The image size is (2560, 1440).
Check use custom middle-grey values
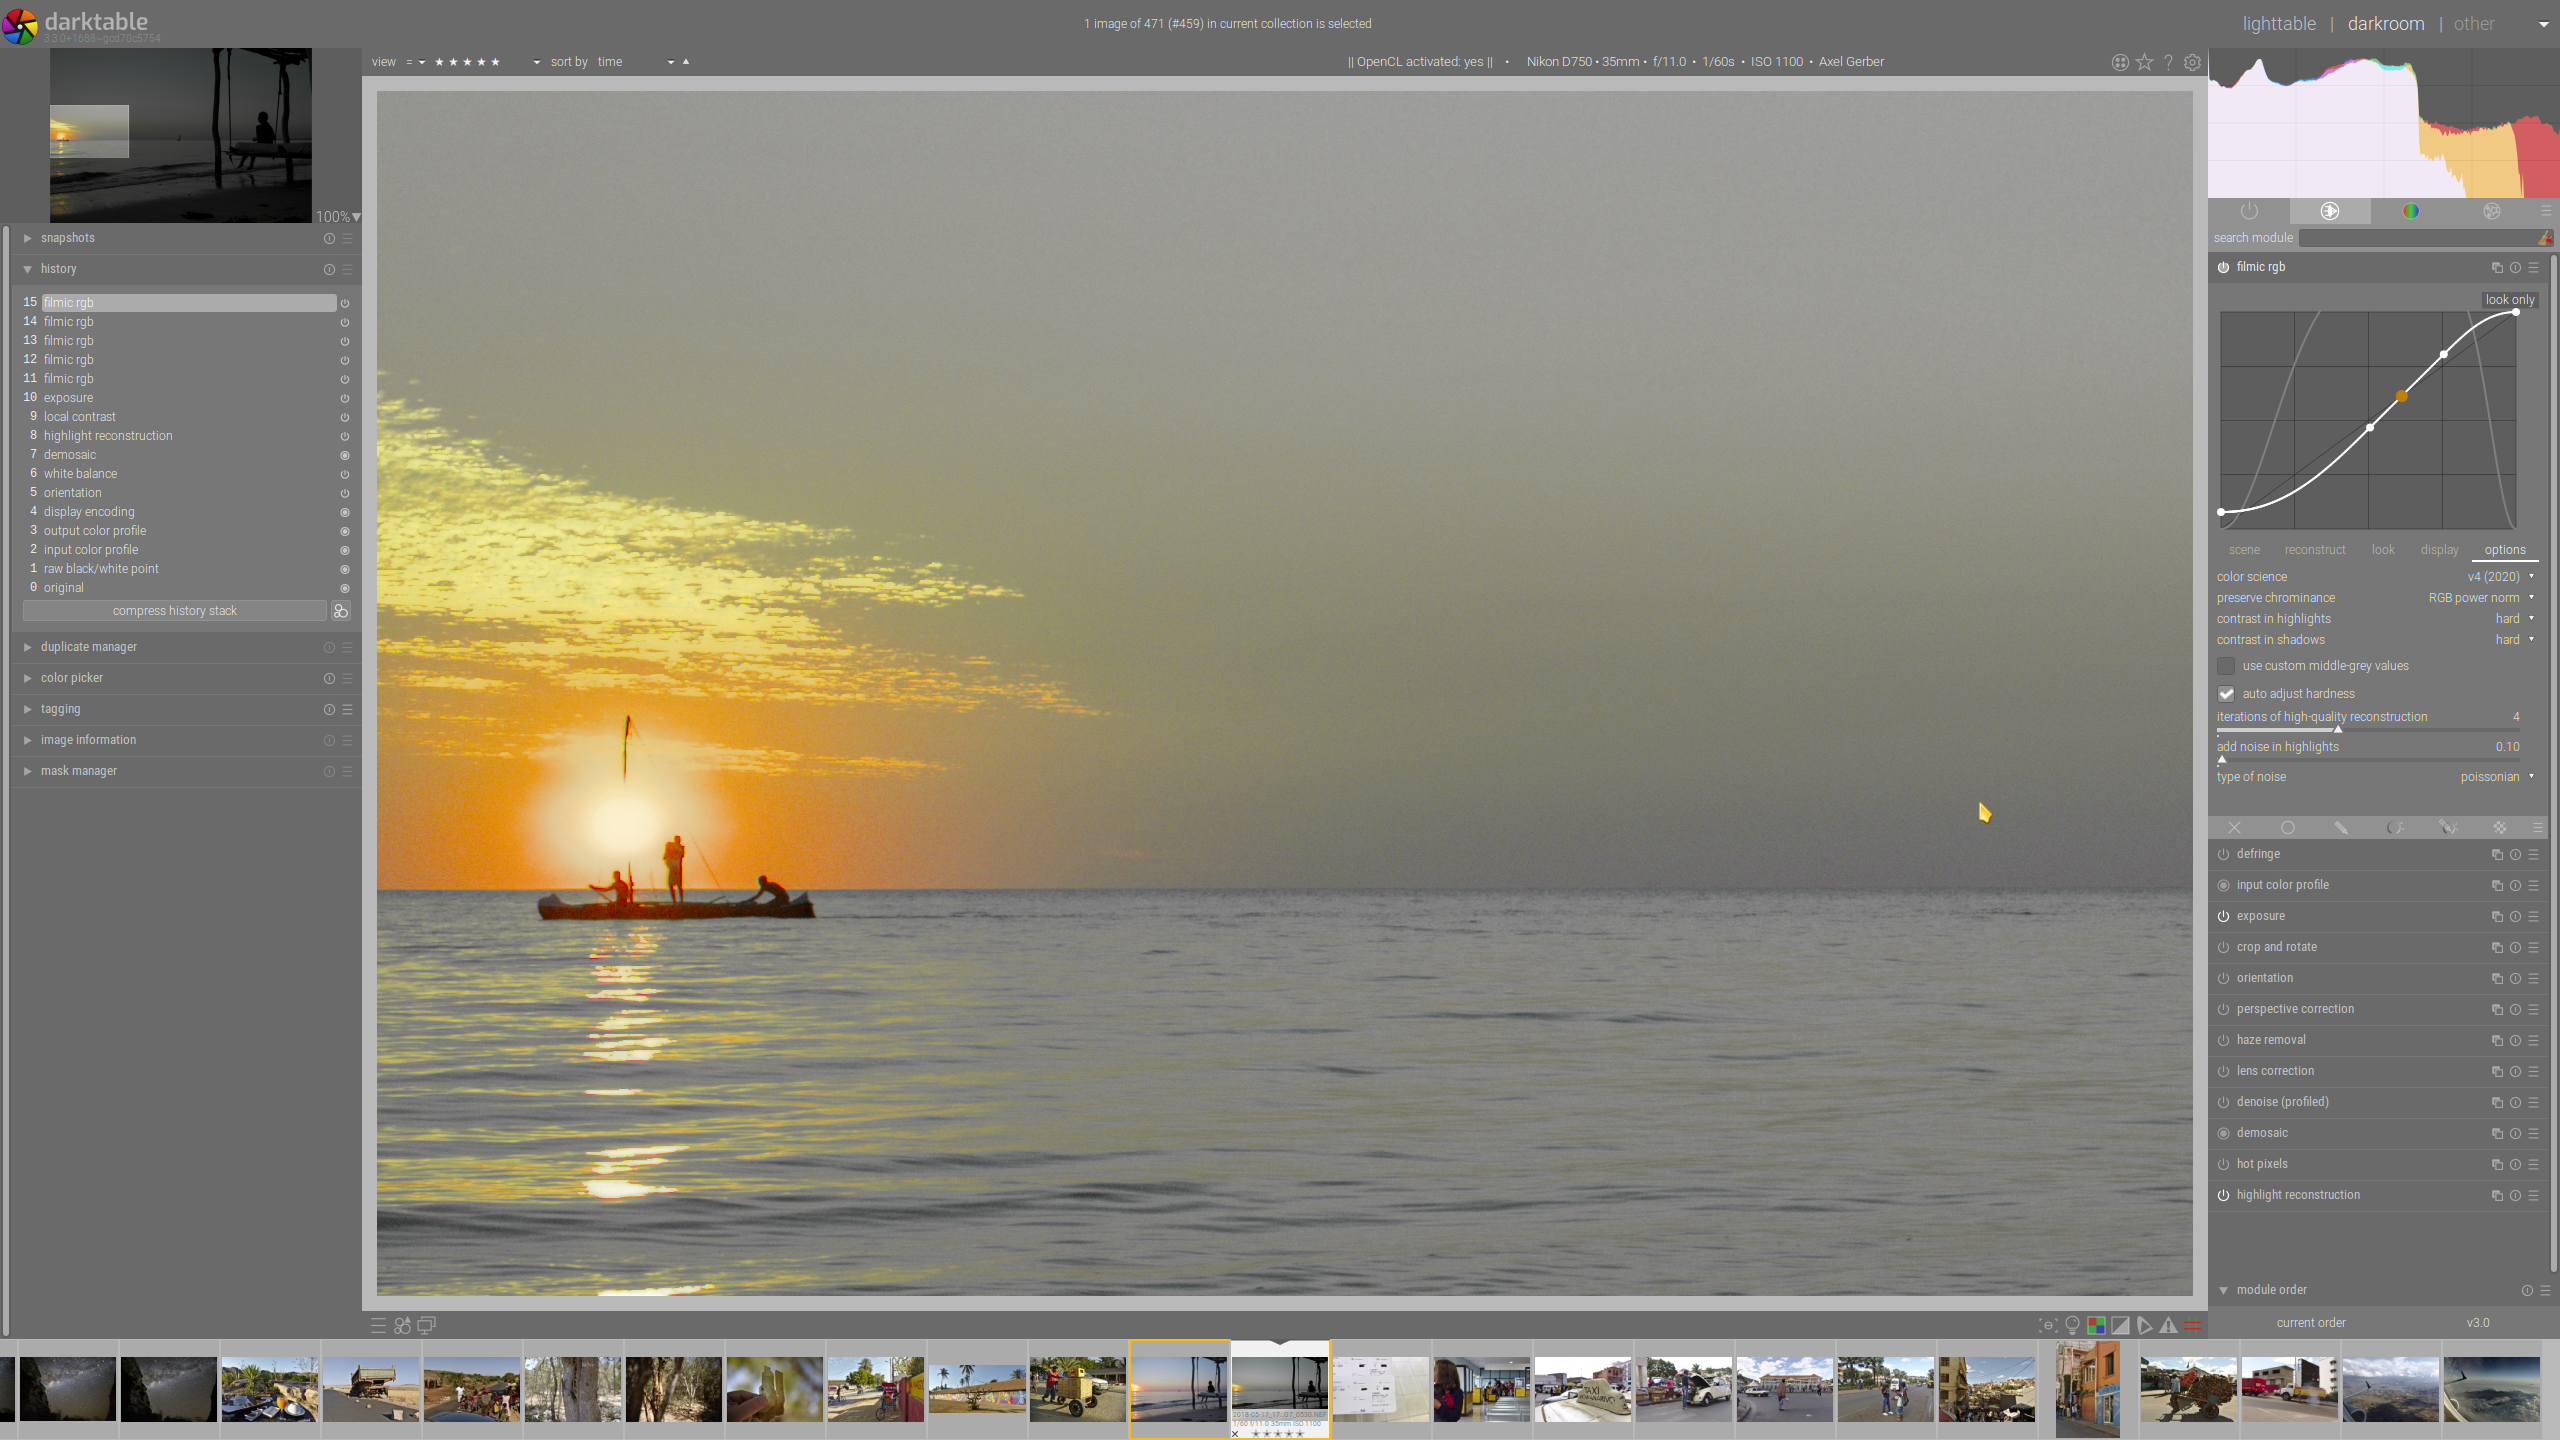tap(2226, 666)
